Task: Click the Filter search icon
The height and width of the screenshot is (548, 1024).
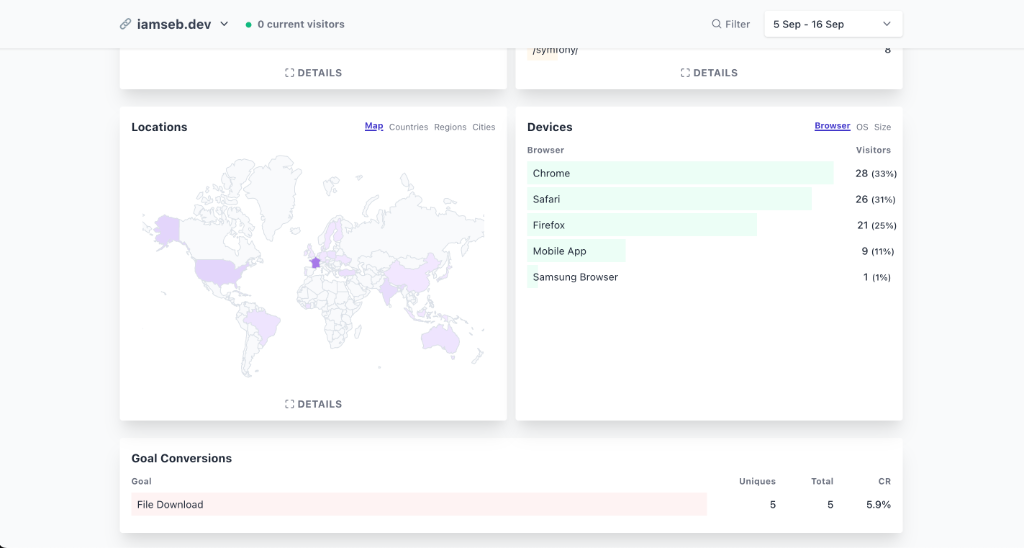Action: pyautogui.click(x=716, y=24)
